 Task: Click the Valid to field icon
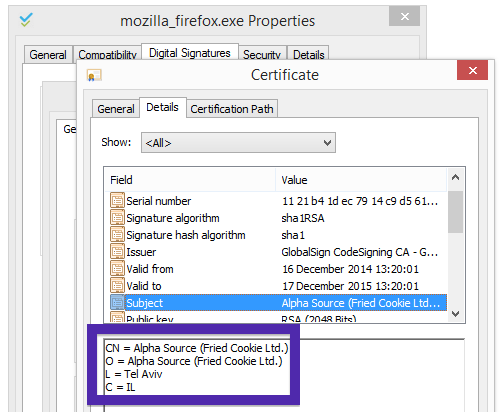tap(117, 286)
